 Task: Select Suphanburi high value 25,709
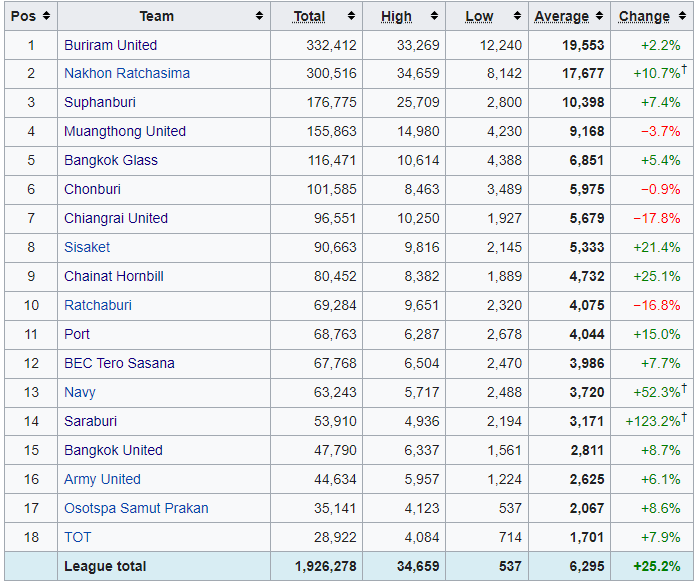tap(418, 103)
